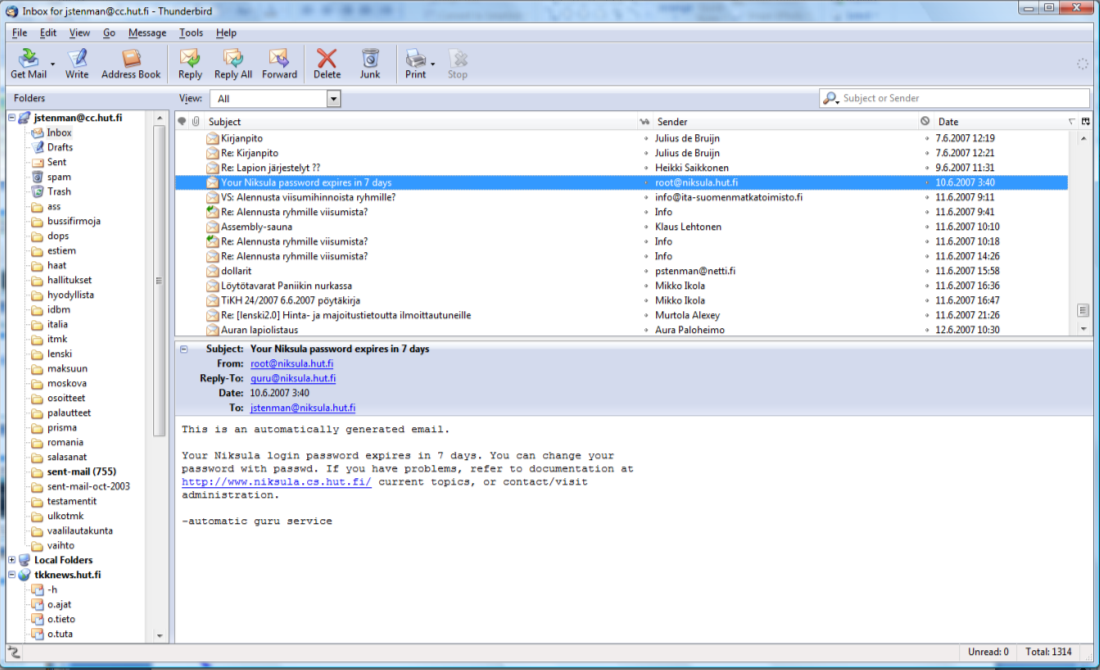This screenshot has height=670, width=1100.
Task: Click the Get Mail toolbar icon
Action: [x=28, y=64]
